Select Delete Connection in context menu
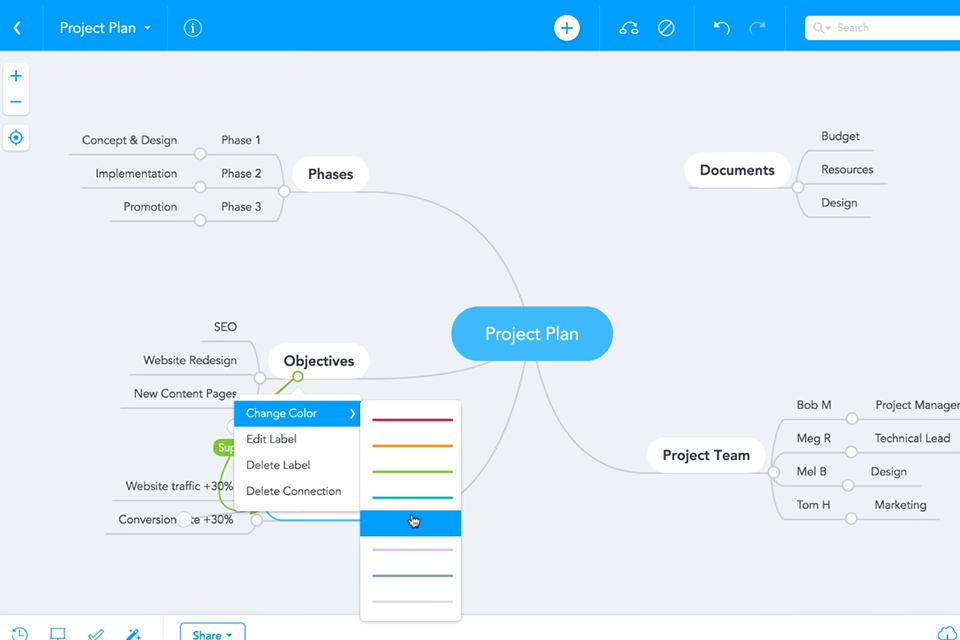The width and height of the screenshot is (960, 640). click(x=293, y=491)
